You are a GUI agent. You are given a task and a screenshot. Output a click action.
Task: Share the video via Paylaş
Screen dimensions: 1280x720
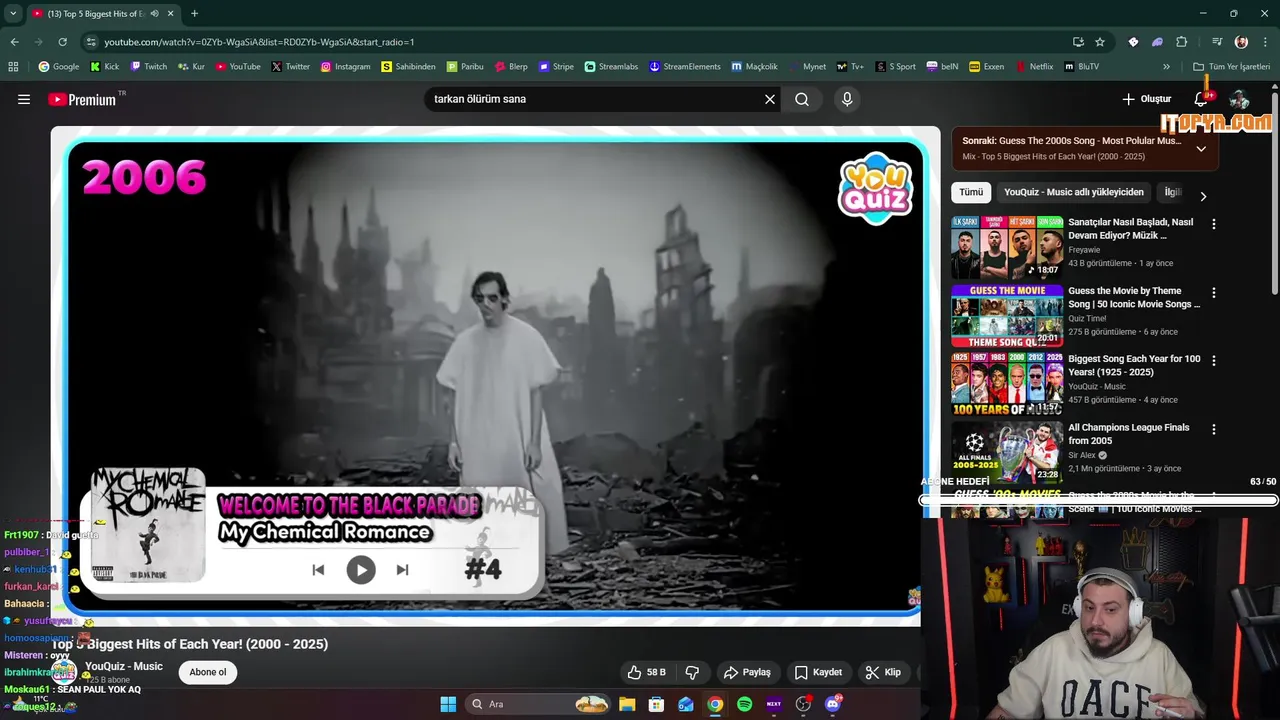click(x=747, y=672)
